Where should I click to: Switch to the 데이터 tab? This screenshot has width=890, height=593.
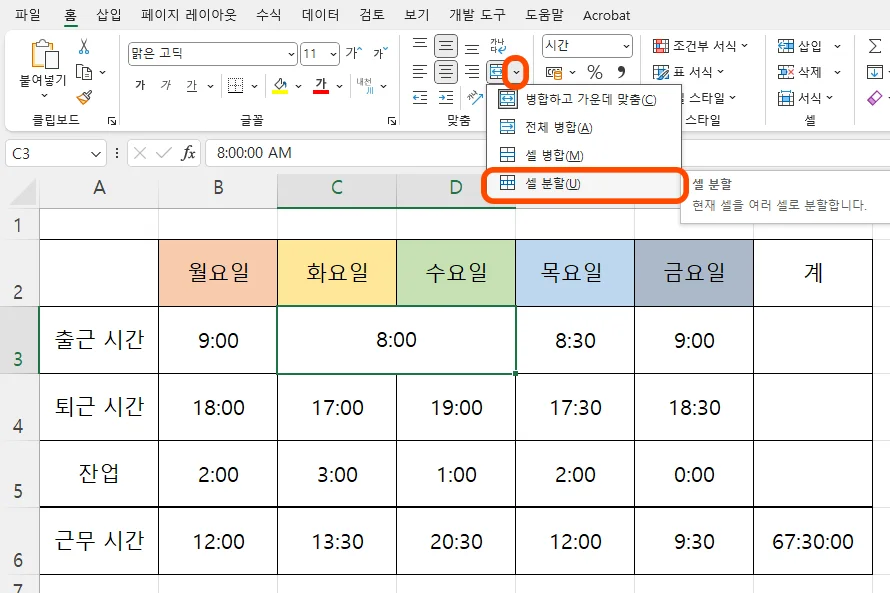(x=321, y=15)
